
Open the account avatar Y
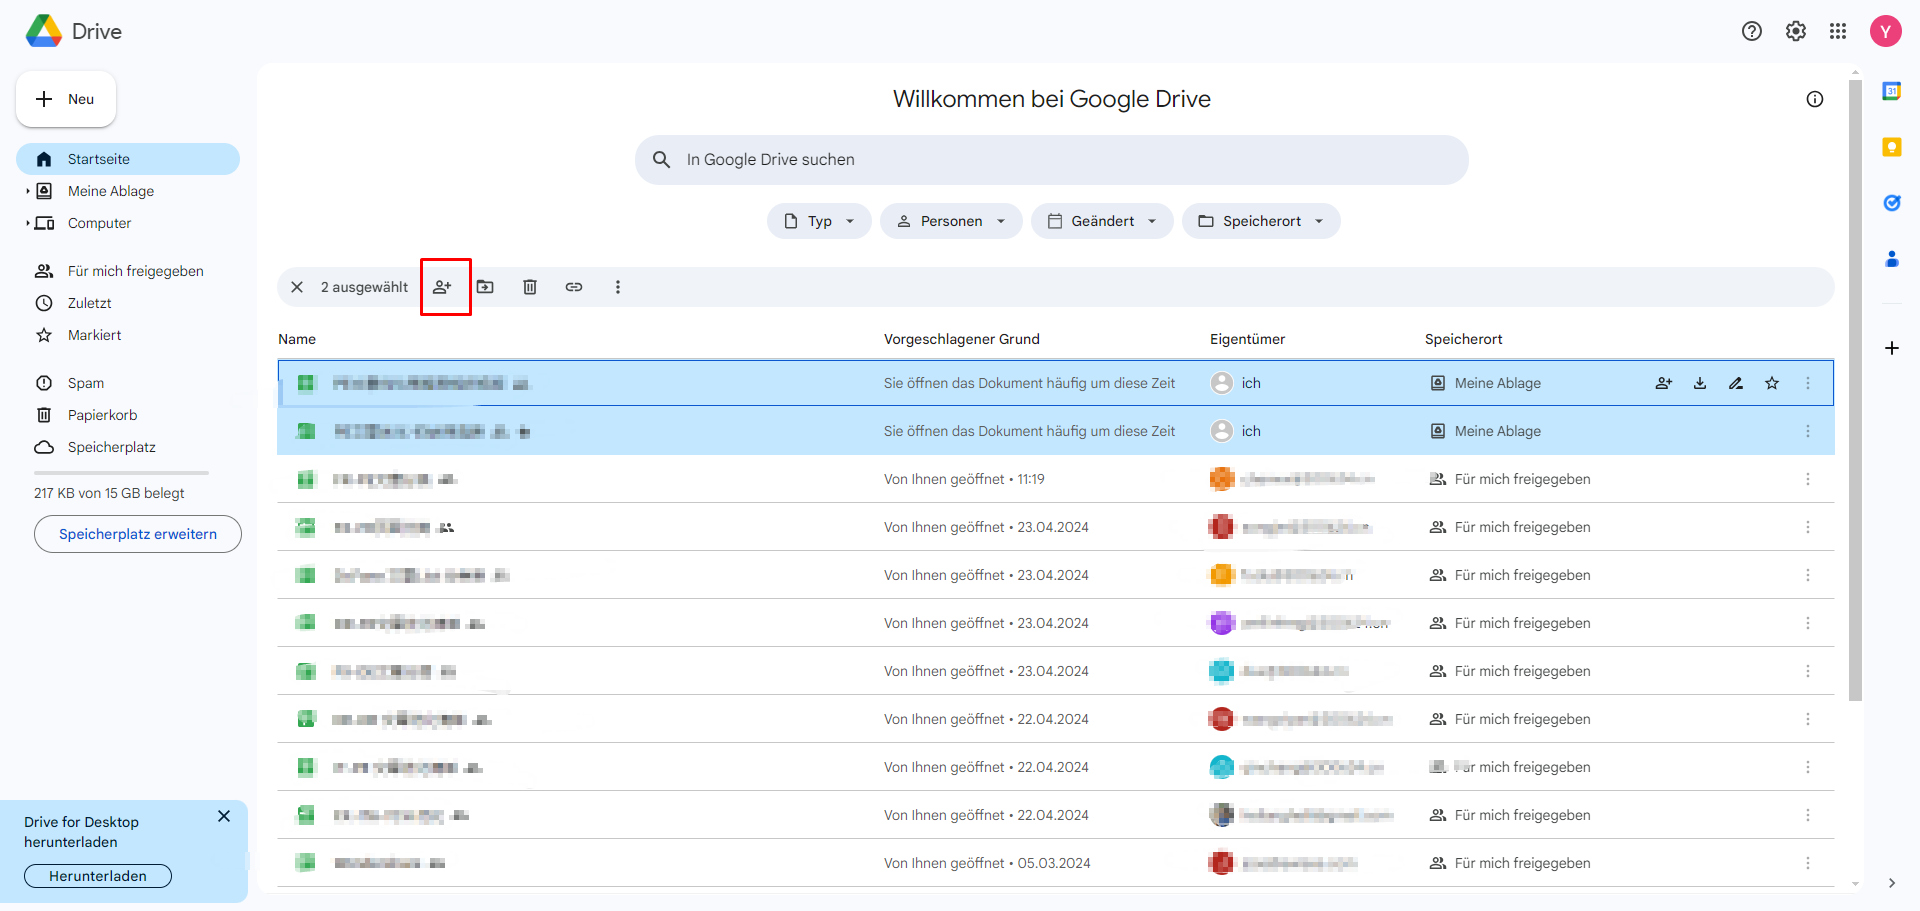[1886, 31]
